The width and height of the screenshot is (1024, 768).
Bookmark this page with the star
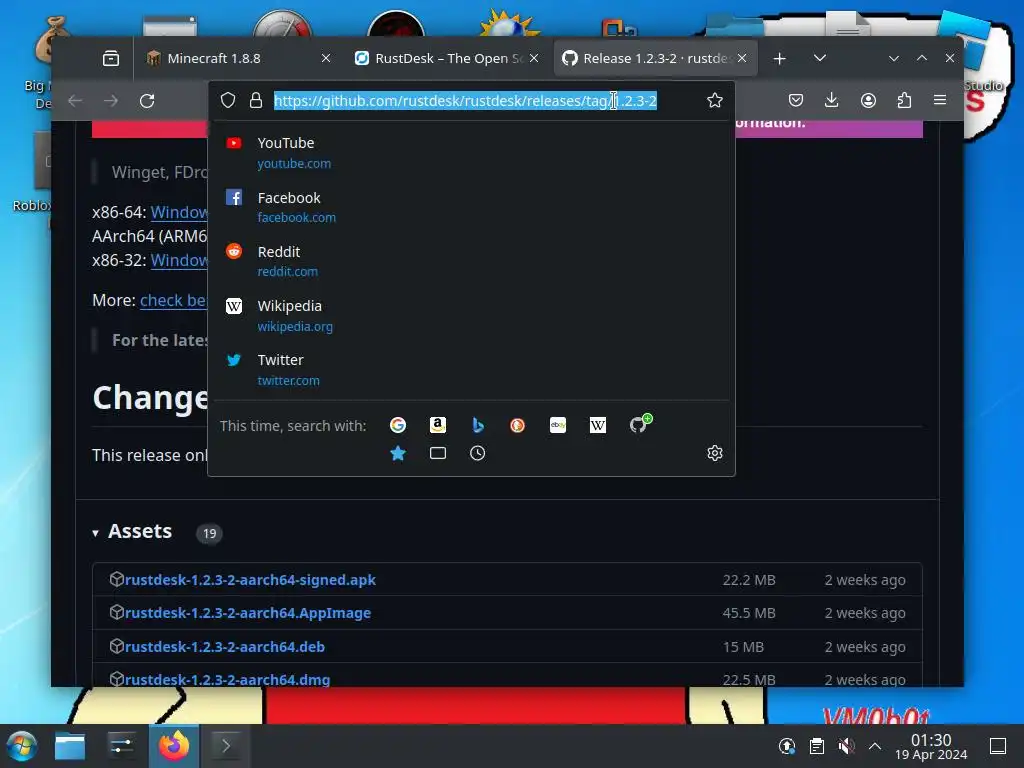coord(714,101)
